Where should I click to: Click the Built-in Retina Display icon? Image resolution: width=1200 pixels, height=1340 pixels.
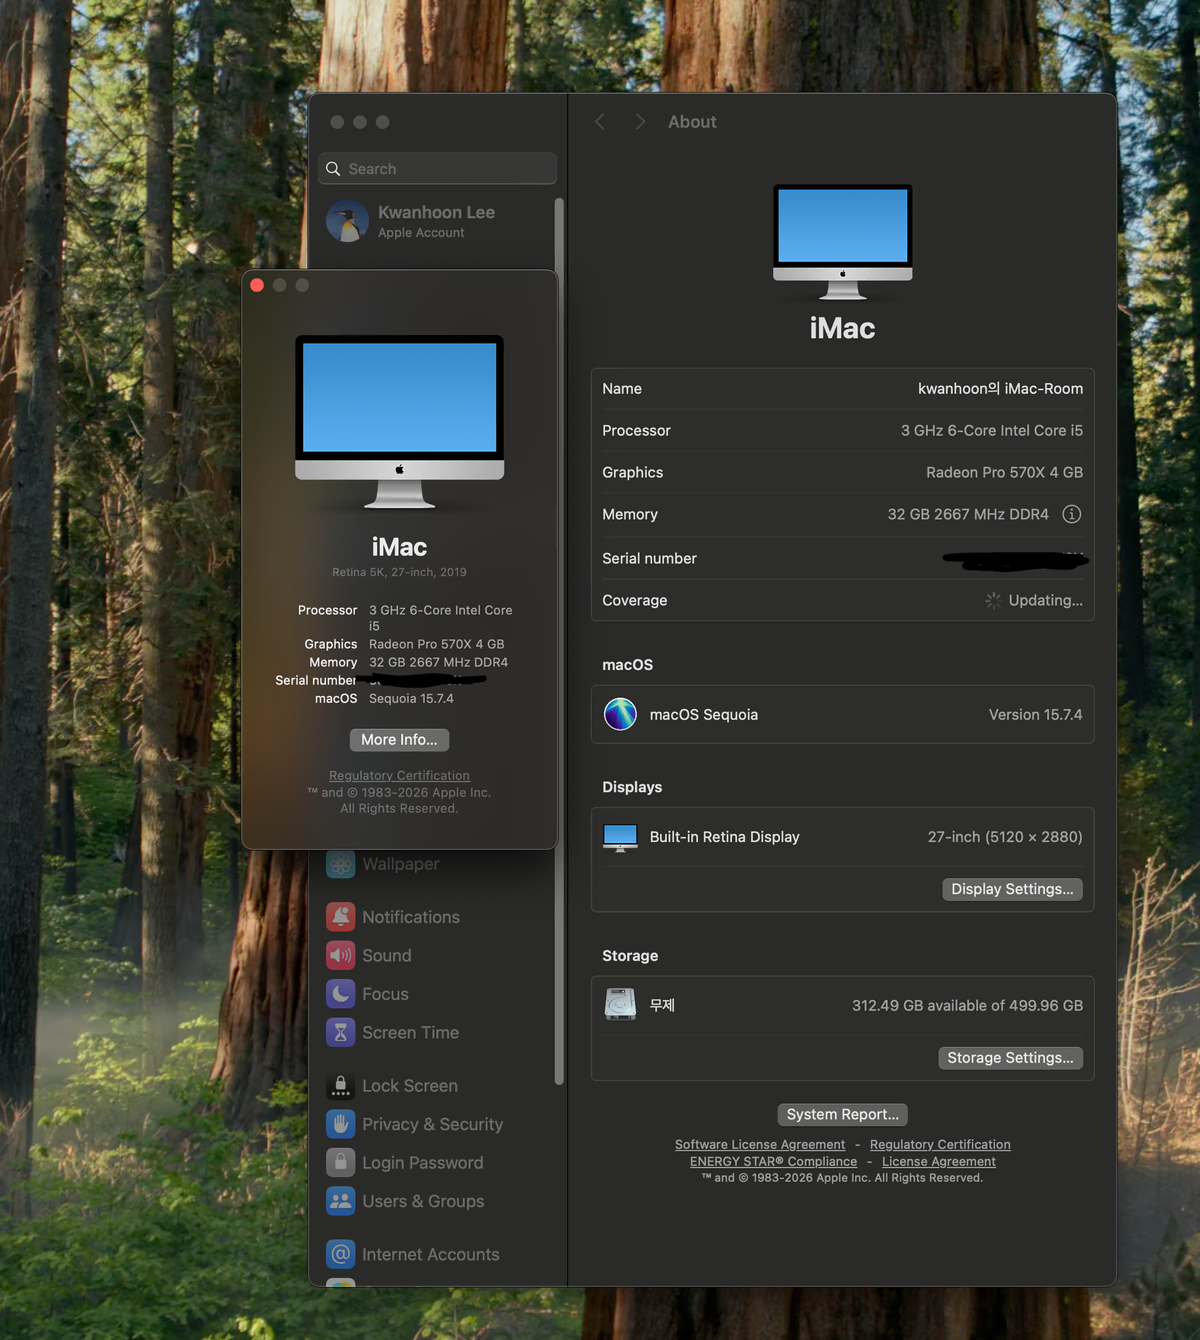pos(620,837)
